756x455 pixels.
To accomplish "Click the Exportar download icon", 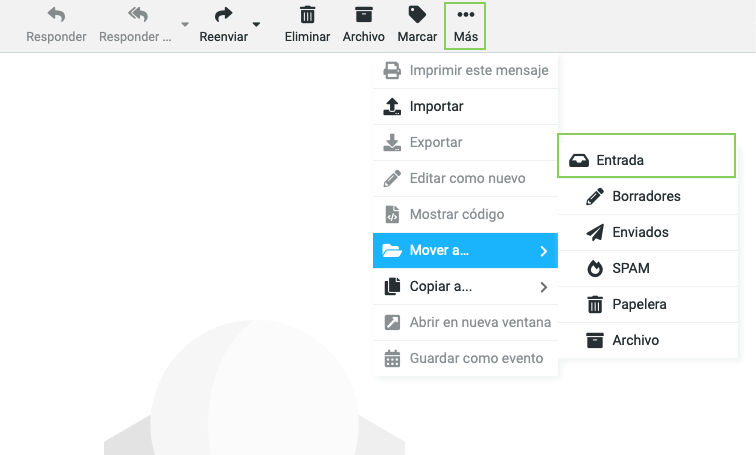I will point(392,143).
